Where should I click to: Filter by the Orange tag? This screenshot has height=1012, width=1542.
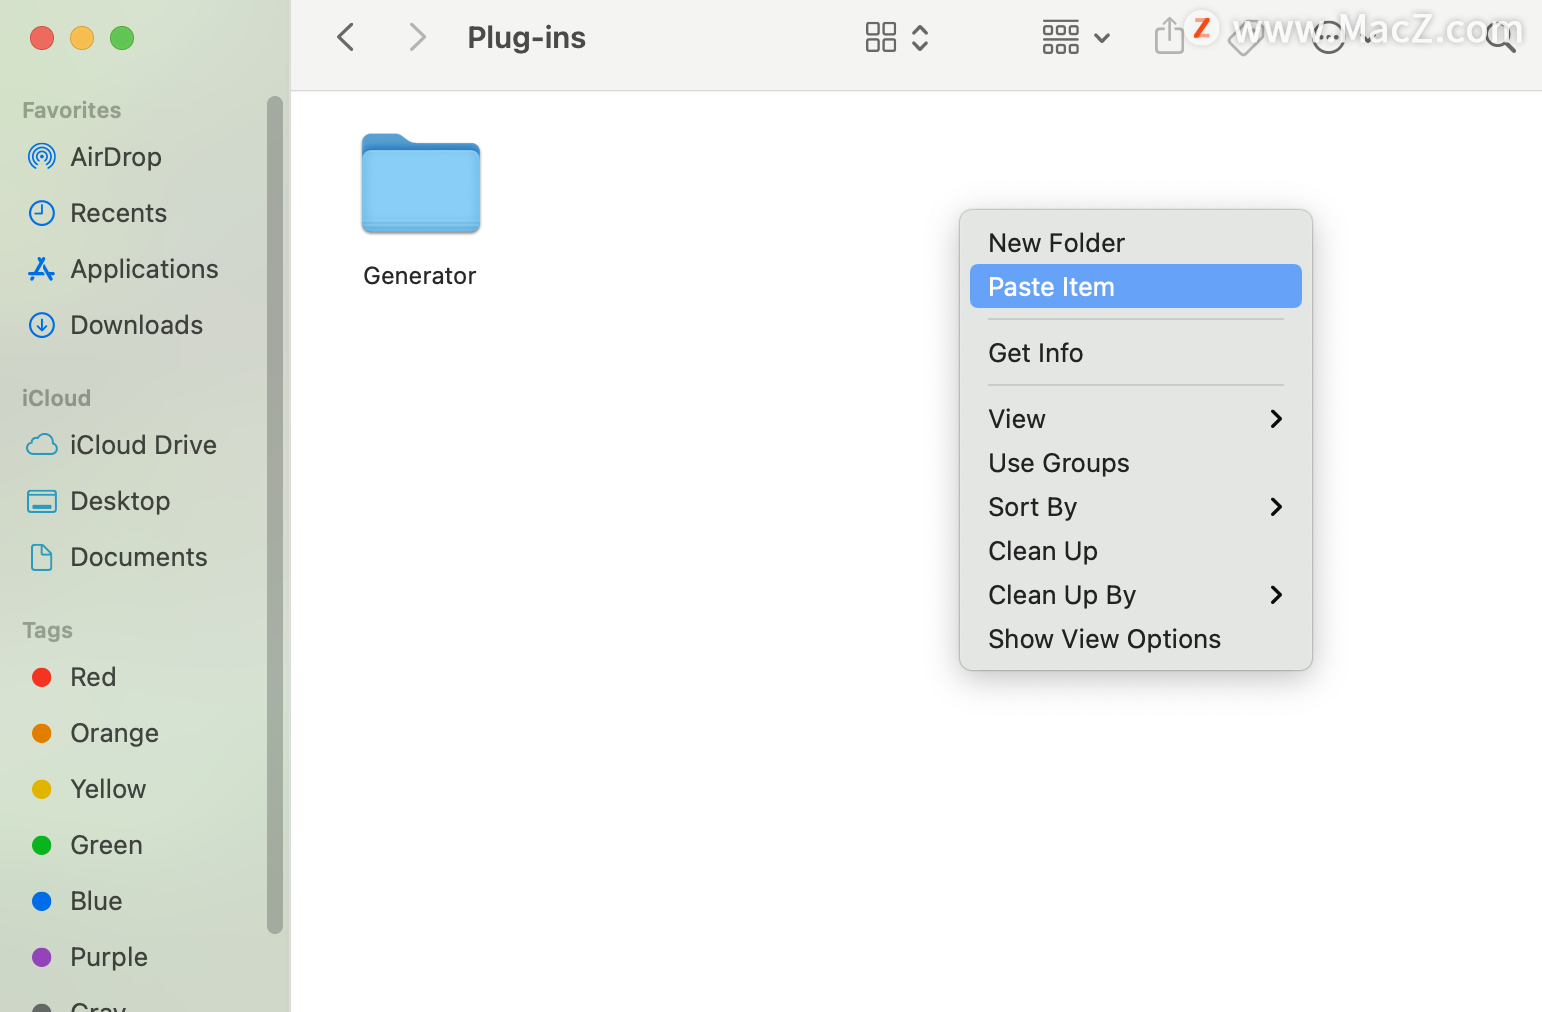tap(114, 733)
